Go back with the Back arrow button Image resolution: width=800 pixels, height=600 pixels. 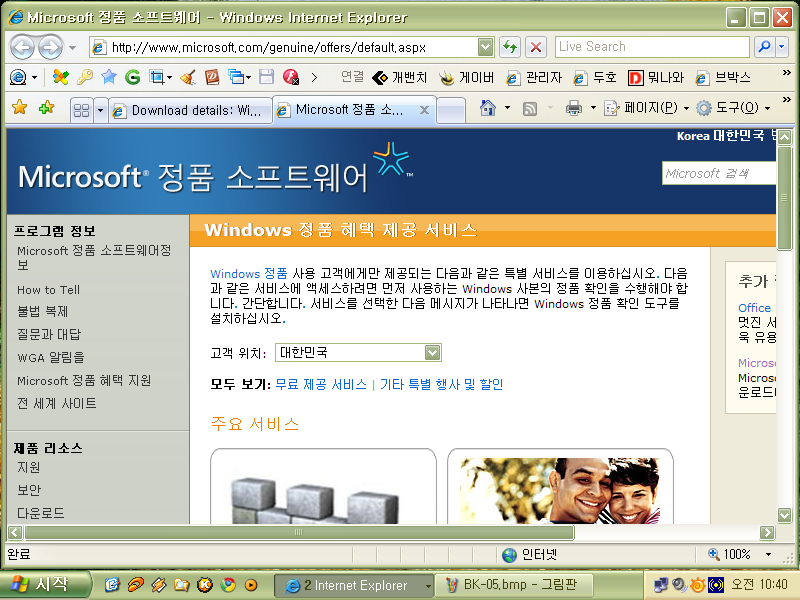[22, 47]
